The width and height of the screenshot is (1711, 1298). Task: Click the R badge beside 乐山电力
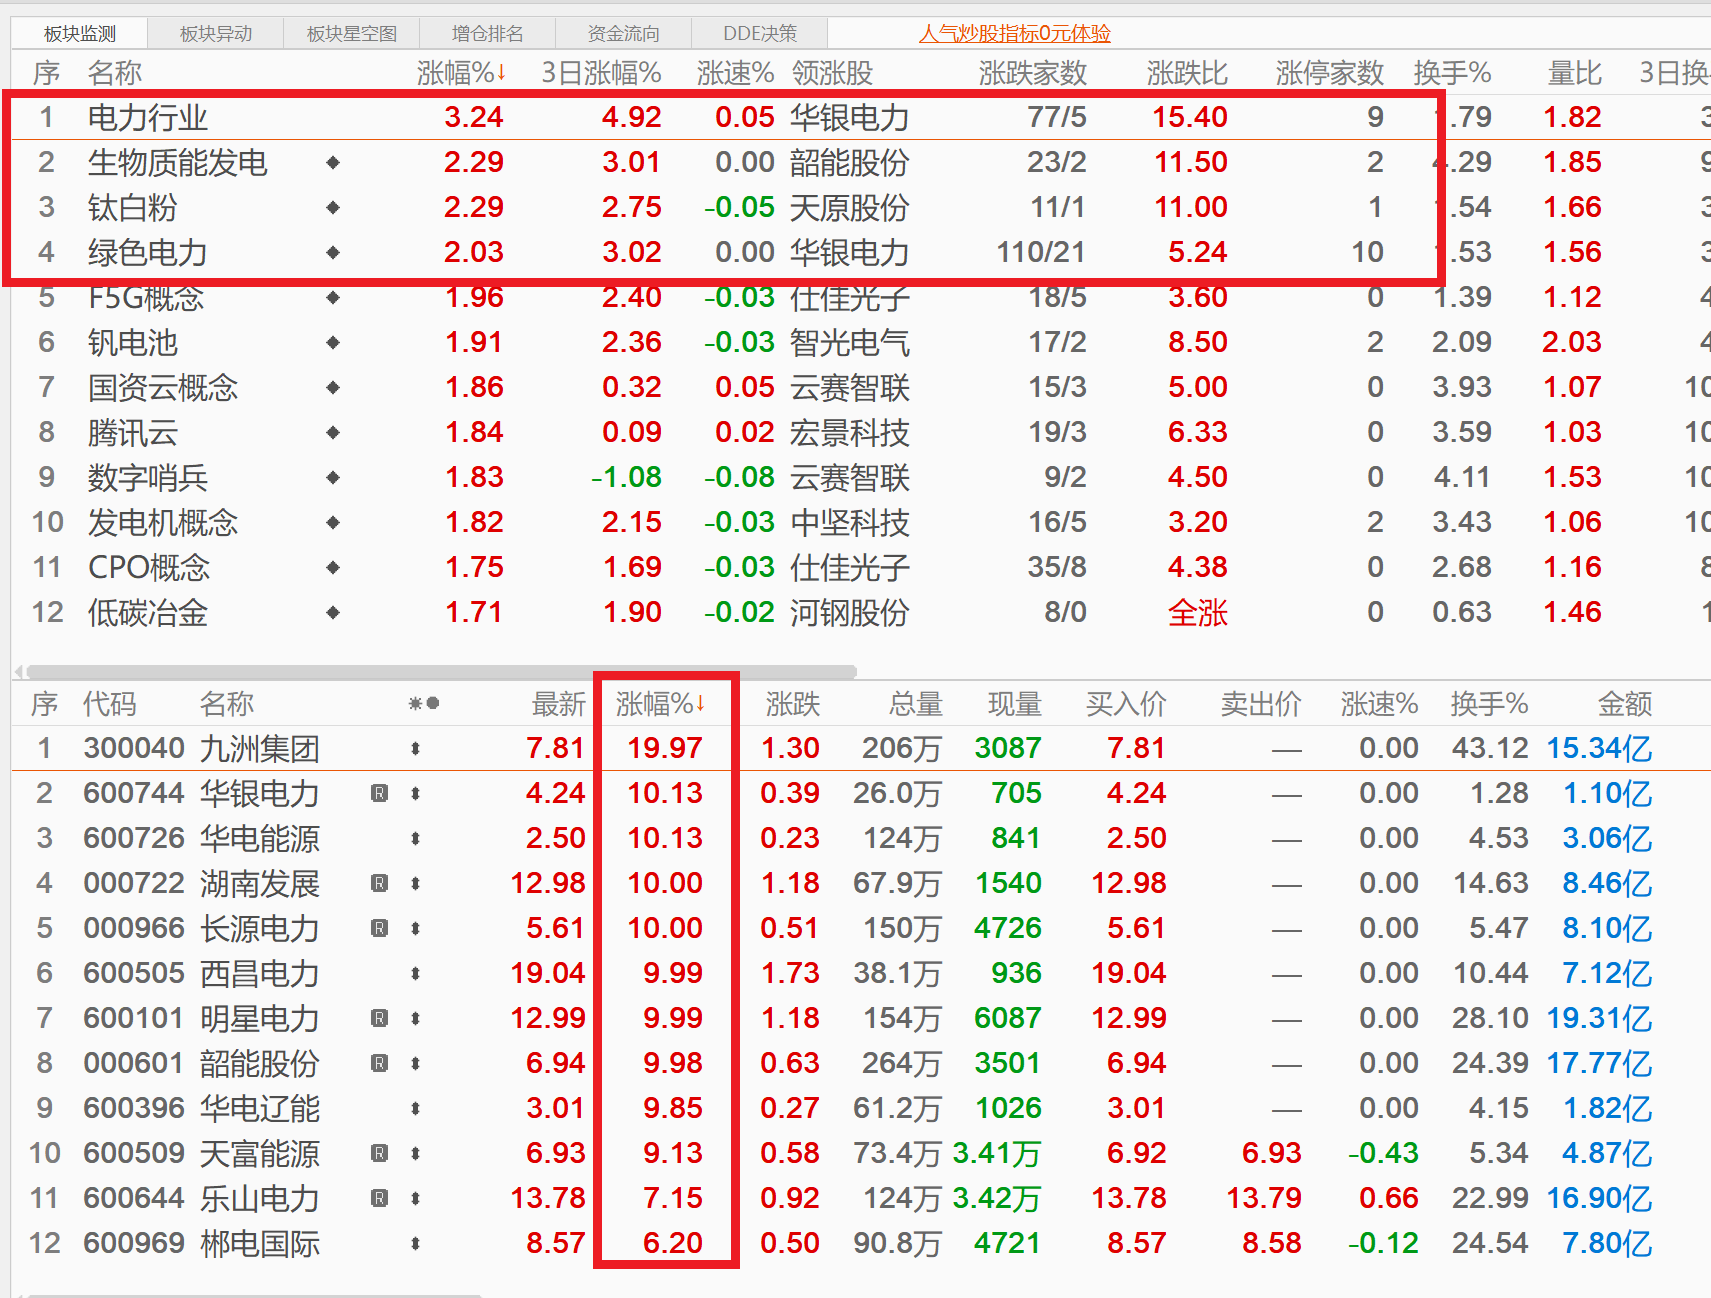click(378, 1197)
